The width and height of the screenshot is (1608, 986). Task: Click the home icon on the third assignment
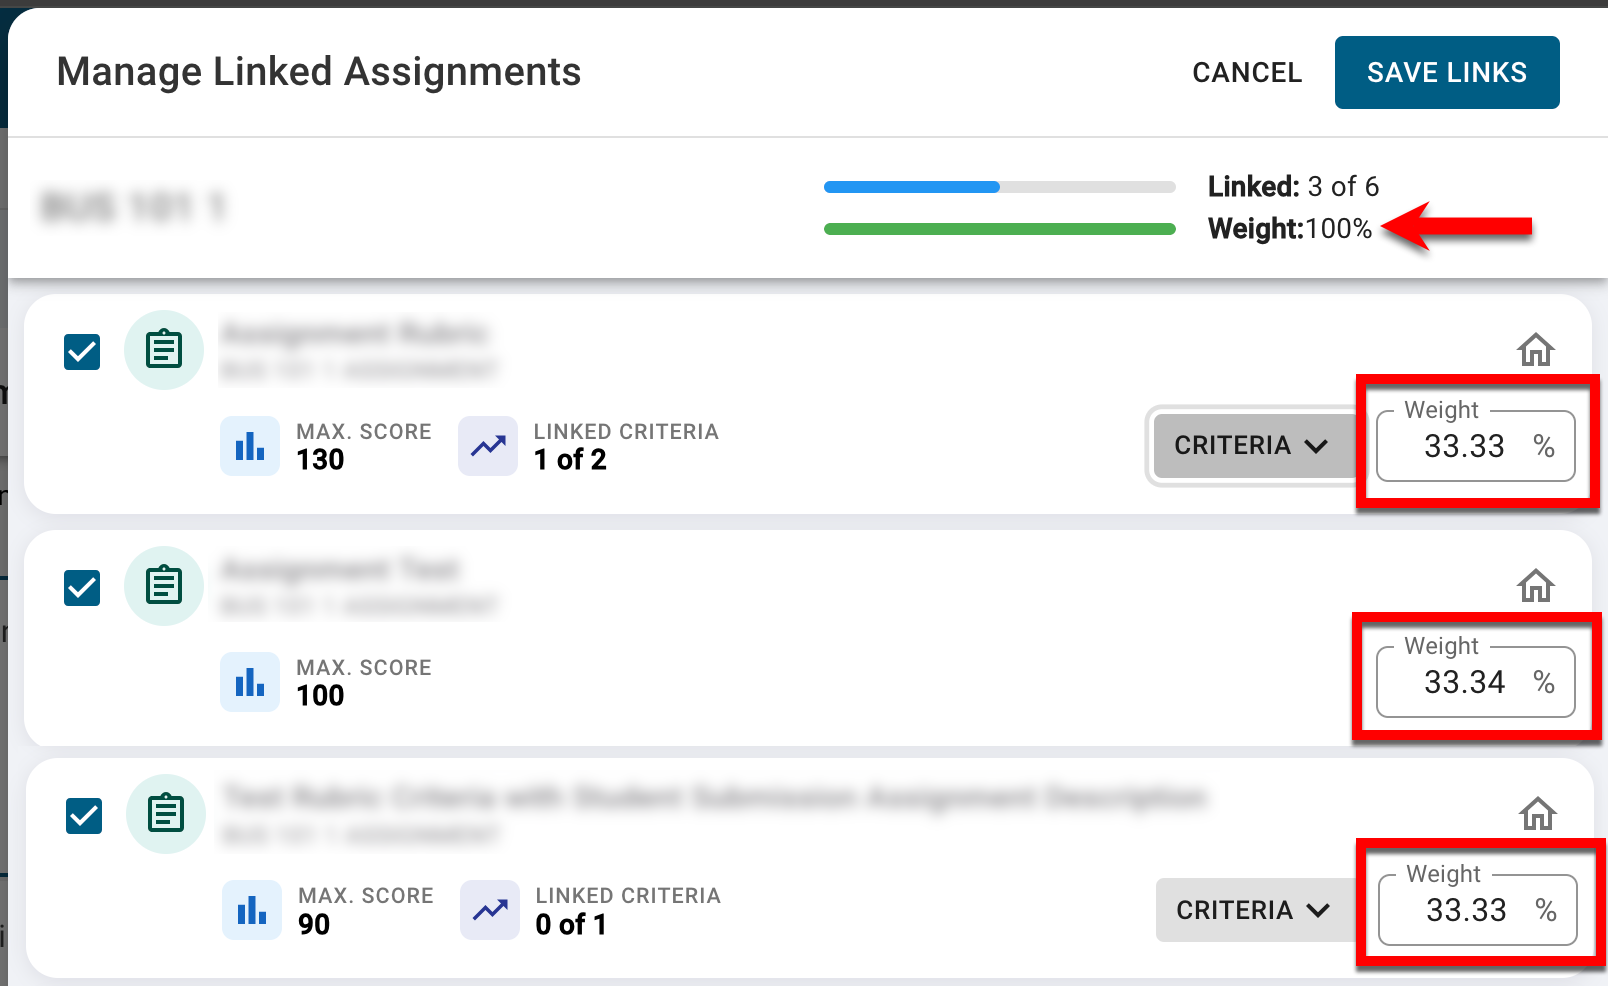coord(1537,814)
